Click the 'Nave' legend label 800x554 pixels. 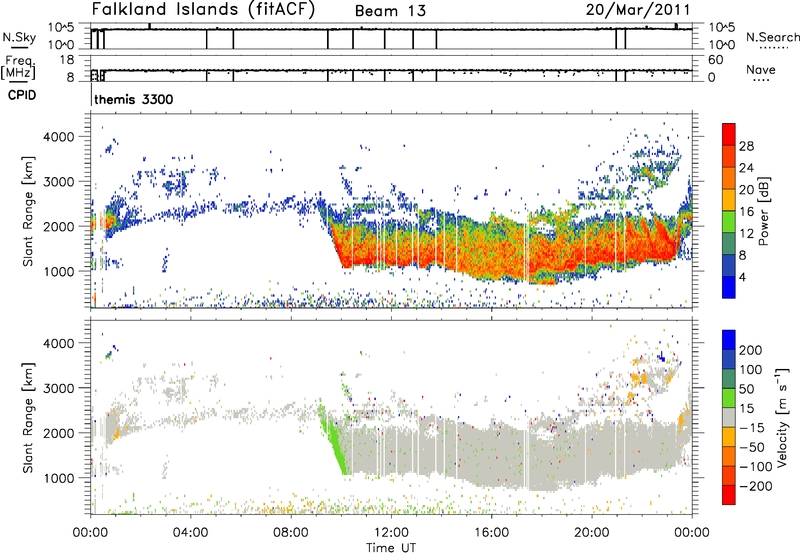[x=761, y=69]
